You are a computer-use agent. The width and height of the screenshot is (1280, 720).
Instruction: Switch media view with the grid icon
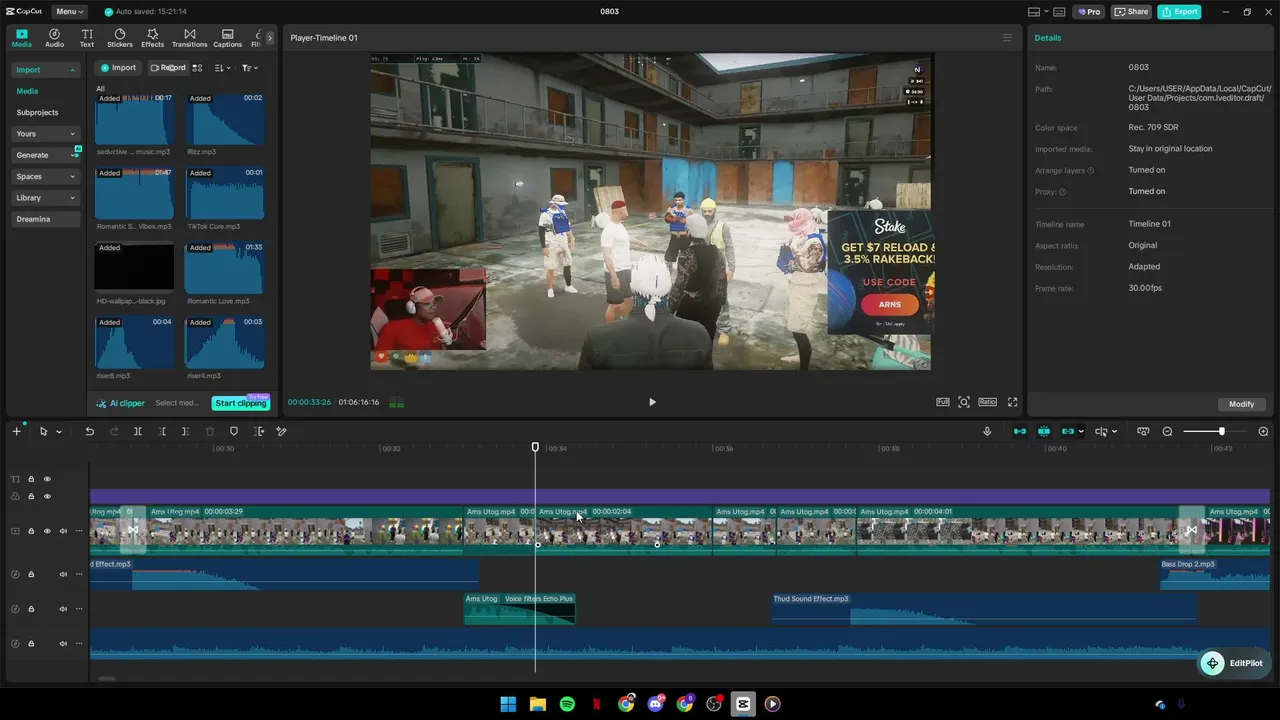click(x=197, y=68)
